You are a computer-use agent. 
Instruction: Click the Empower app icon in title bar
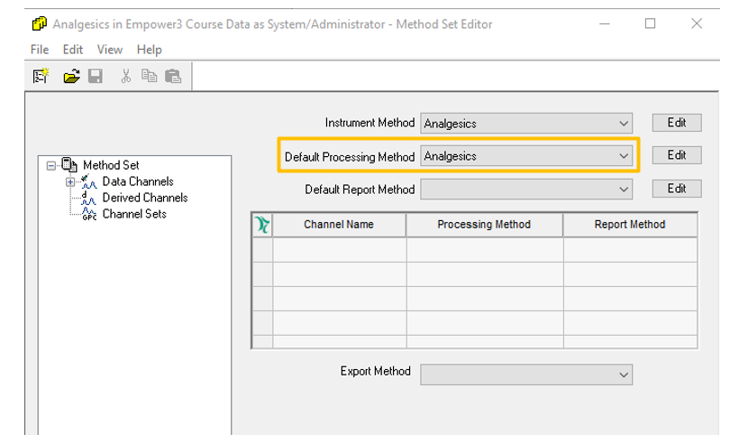(40, 23)
